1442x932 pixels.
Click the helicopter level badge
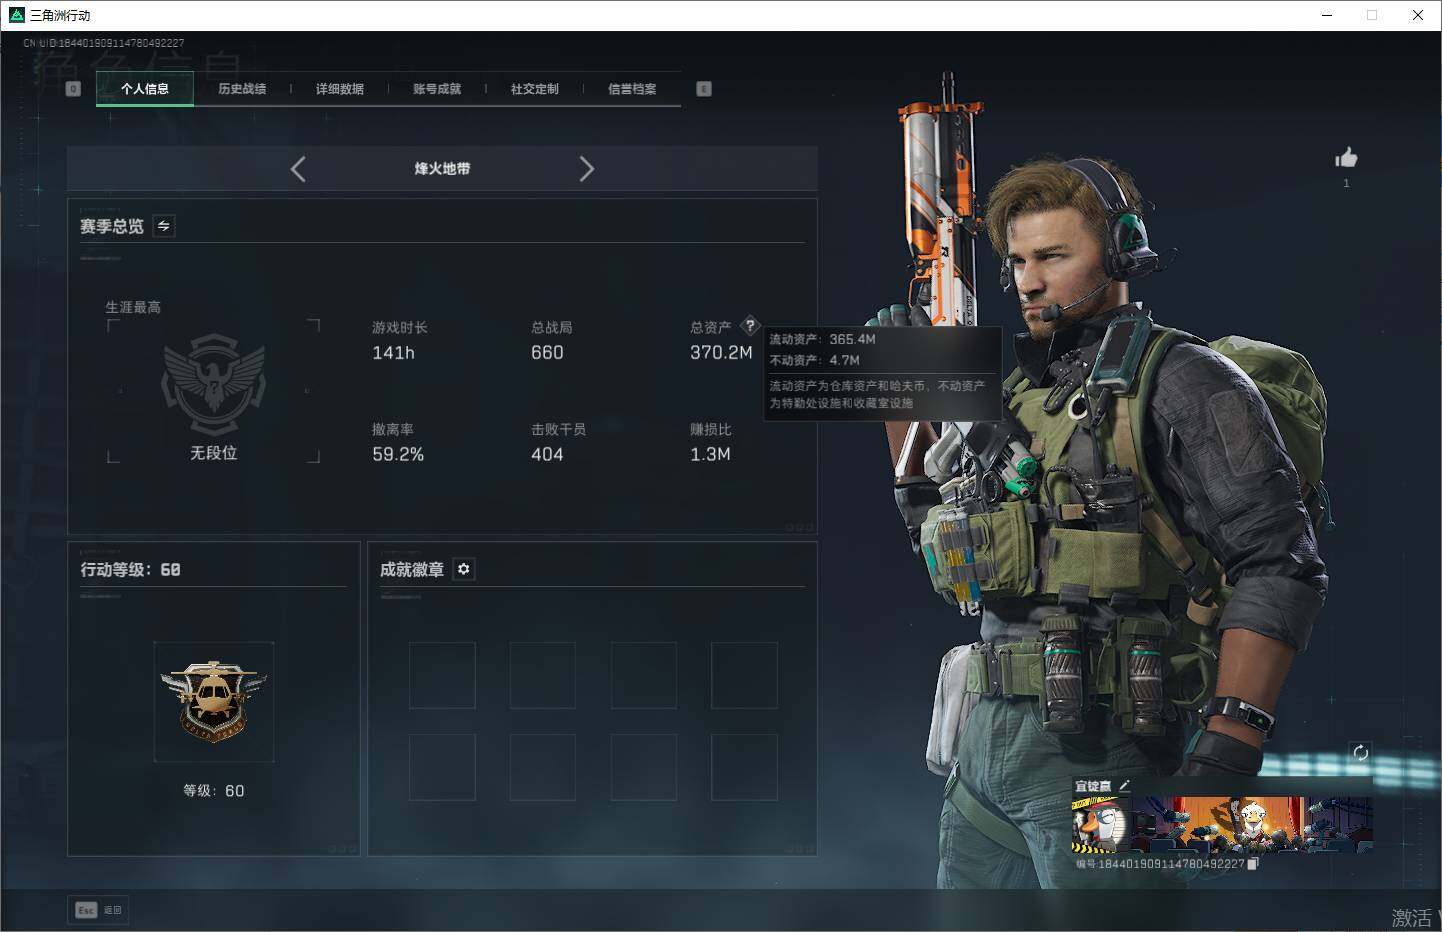(x=213, y=702)
